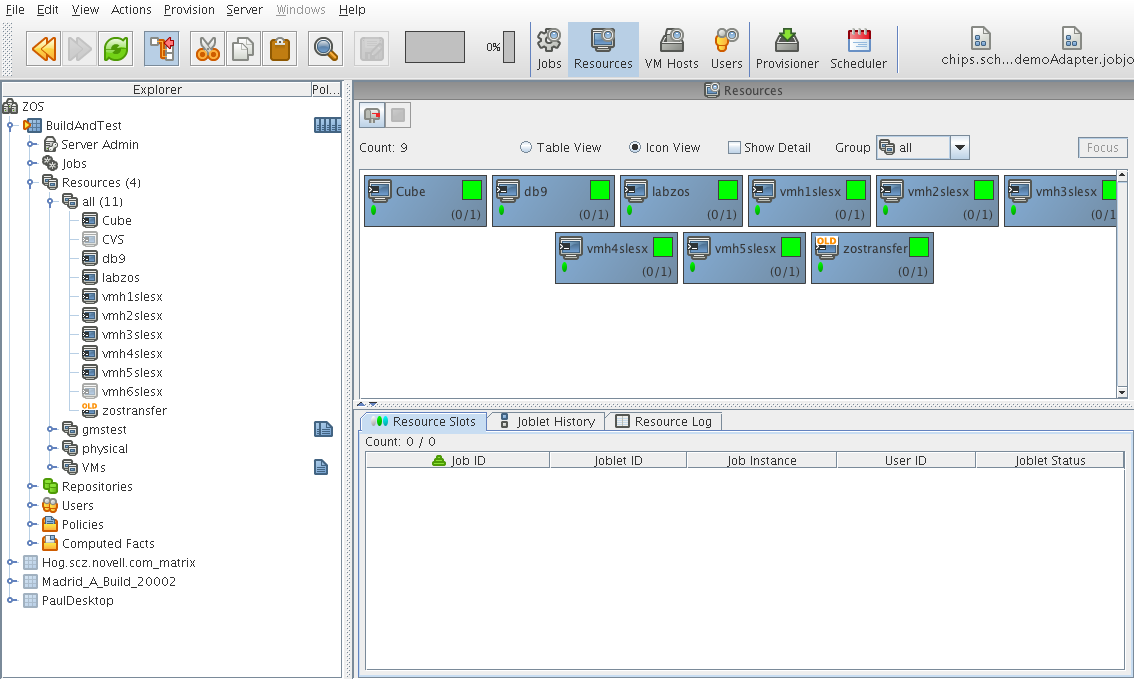The image size is (1134, 679).
Task: Click the Explorer column header
Action: click(157, 90)
